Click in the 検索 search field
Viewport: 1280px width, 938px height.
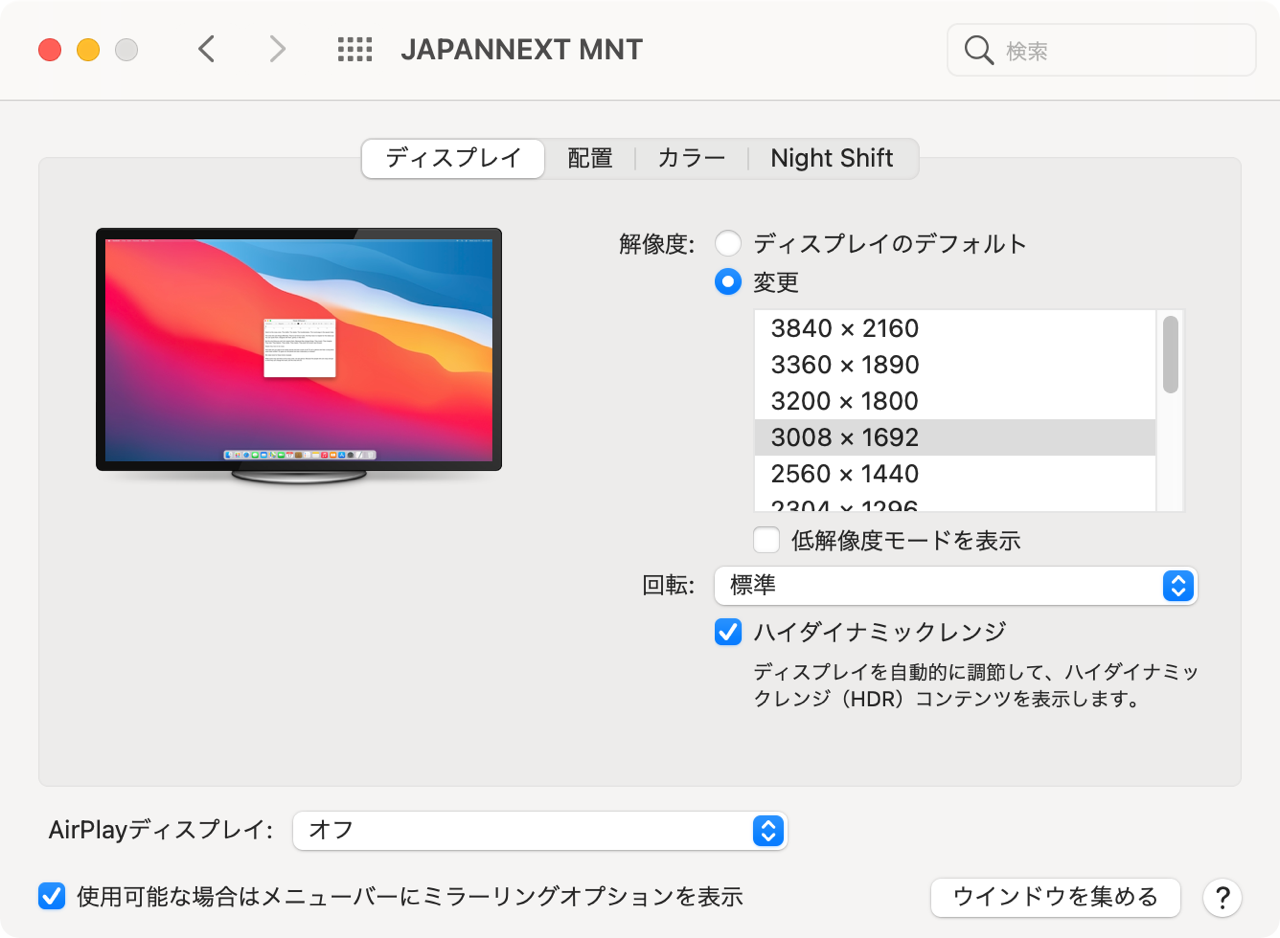tap(1101, 50)
